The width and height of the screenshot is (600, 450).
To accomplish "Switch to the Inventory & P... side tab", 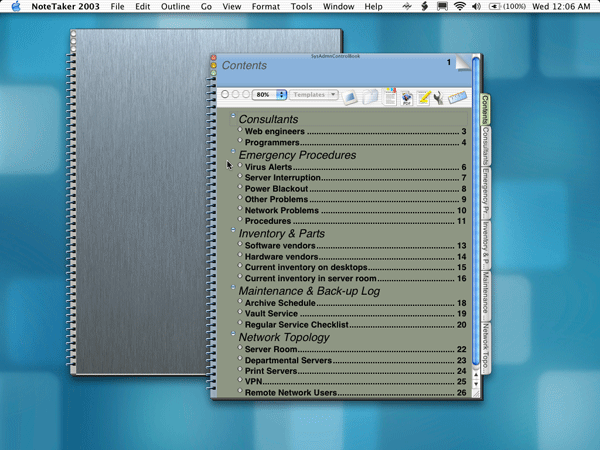I will point(485,245).
